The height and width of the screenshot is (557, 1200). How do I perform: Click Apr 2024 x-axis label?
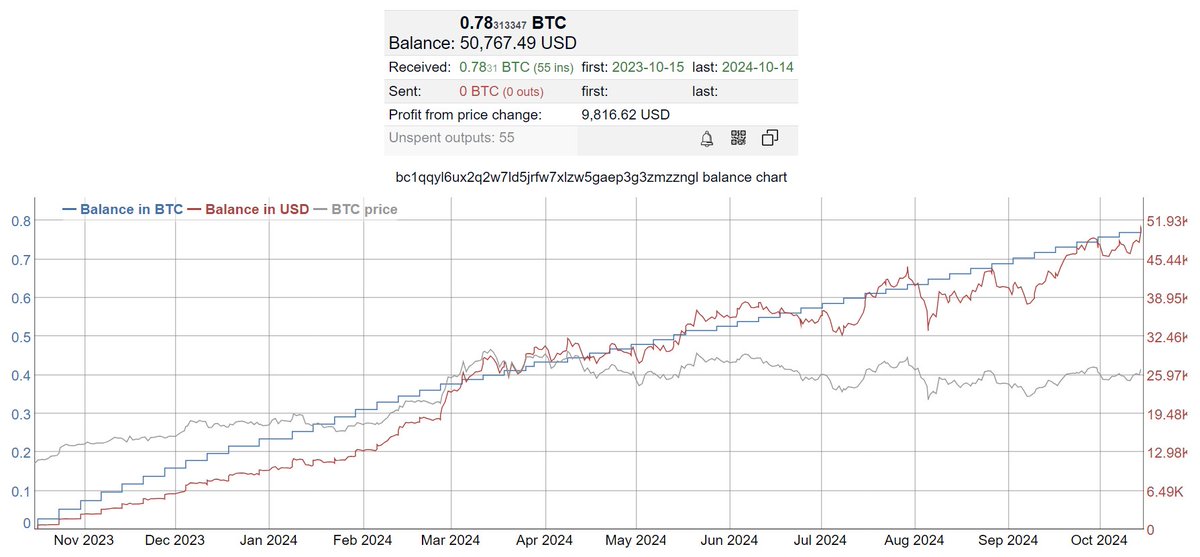[546, 540]
